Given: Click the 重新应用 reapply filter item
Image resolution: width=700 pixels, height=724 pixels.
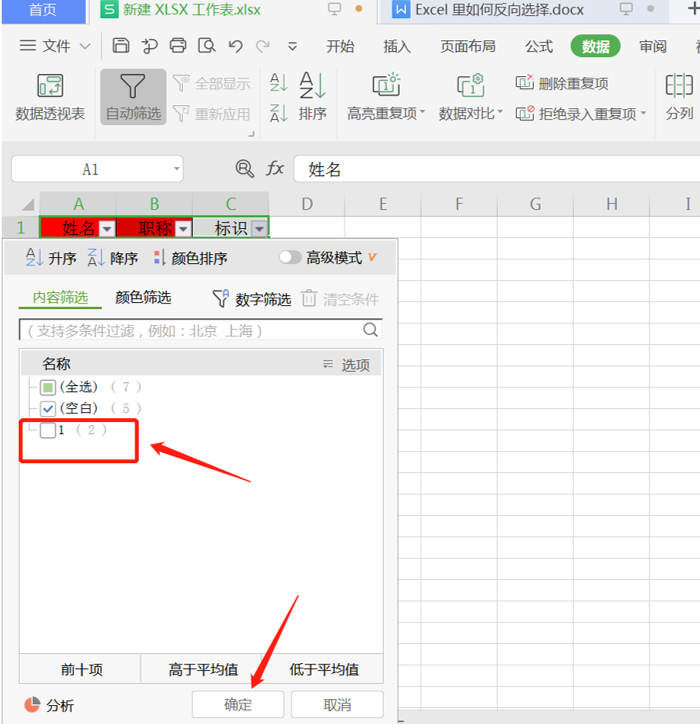Looking at the screenshot, I should point(211,114).
